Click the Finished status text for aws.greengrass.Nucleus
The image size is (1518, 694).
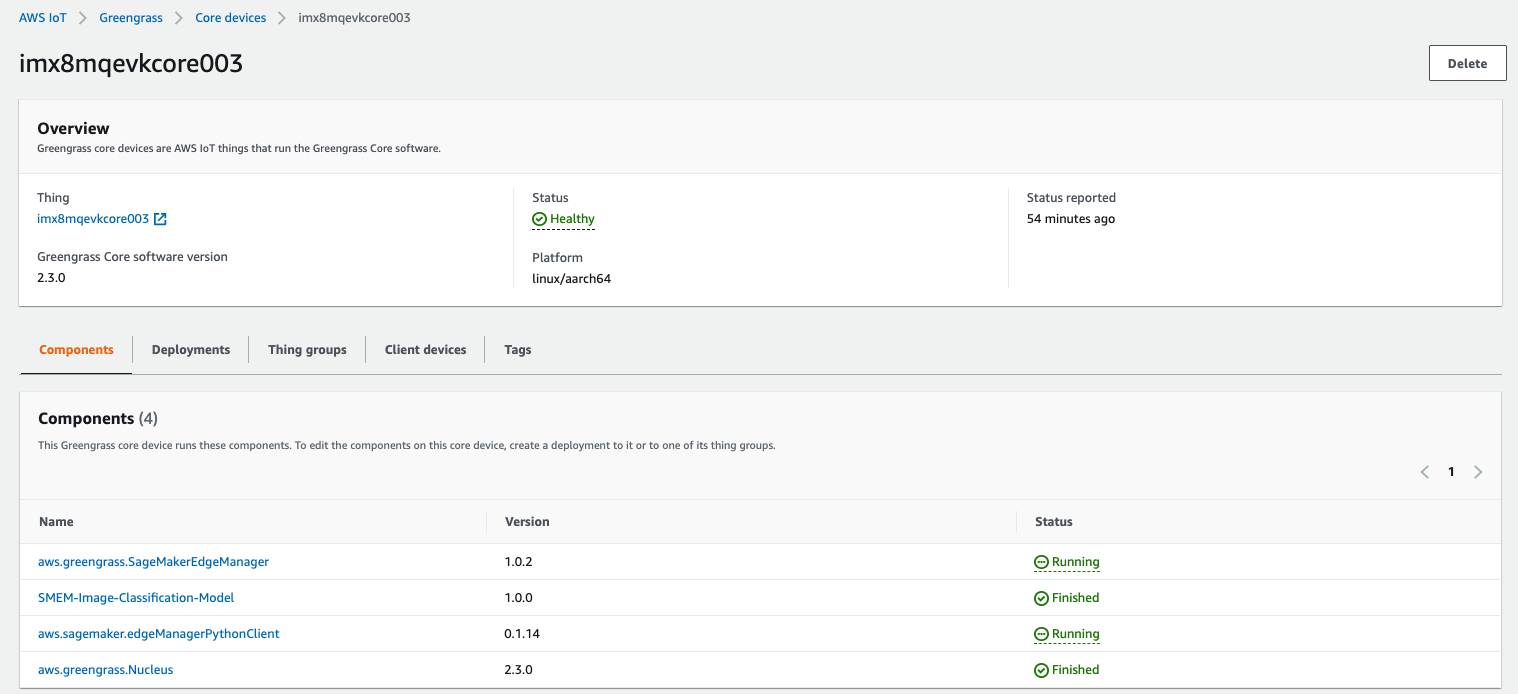pyautogui.click(x=1076, y=670)
